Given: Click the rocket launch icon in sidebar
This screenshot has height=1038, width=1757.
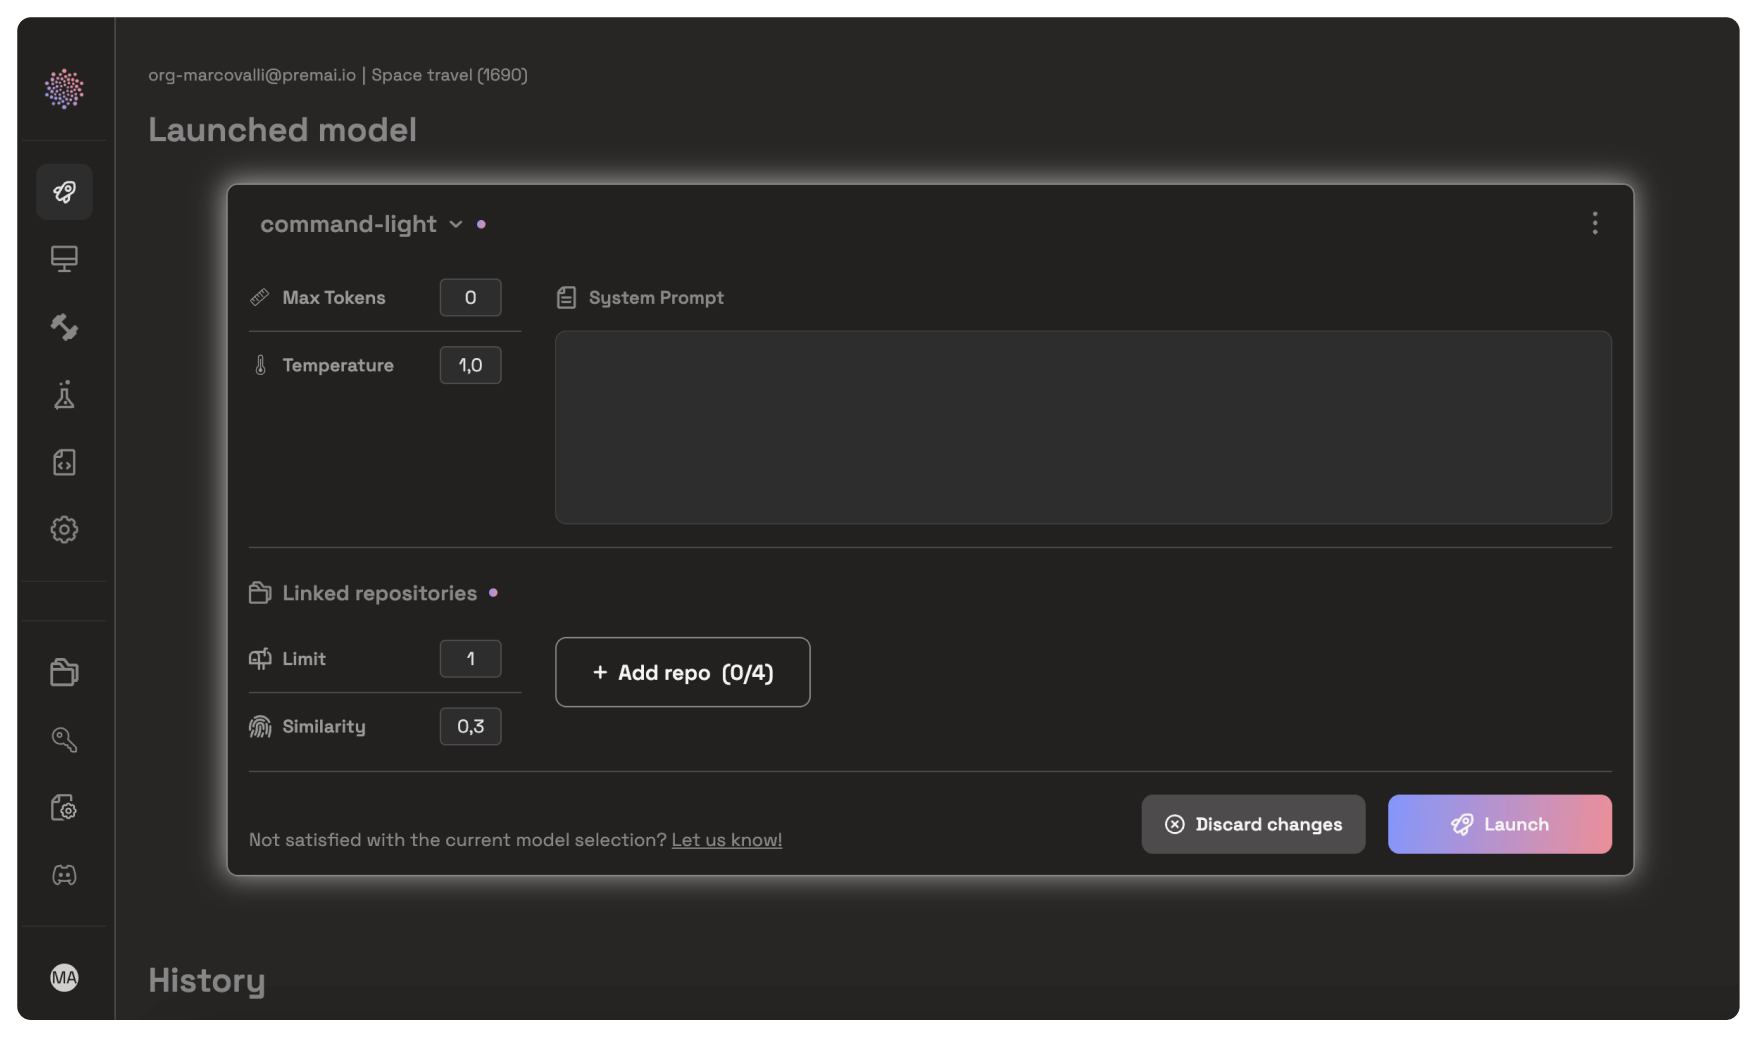Looking at the screenshot, I should [x=64, y=192].
